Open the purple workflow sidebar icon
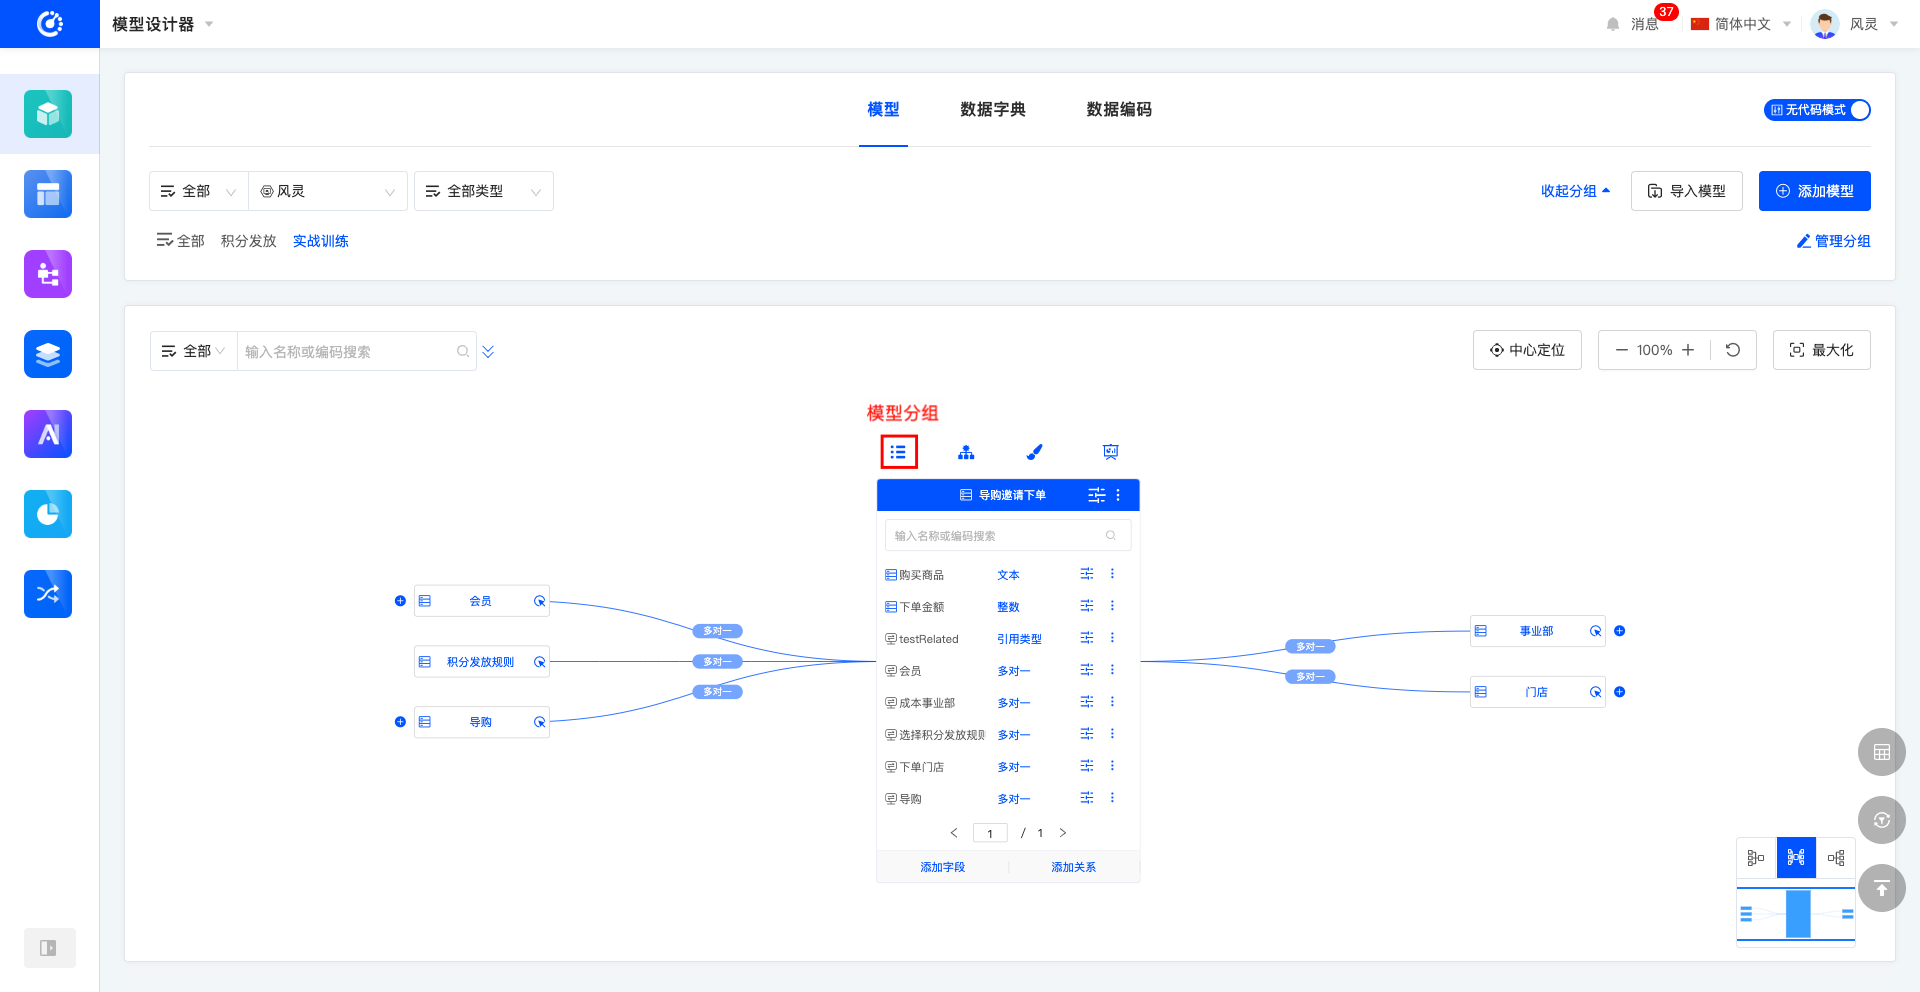Image resolution: width=1920 pixels, height=992 pixels. tap(48, 274)
